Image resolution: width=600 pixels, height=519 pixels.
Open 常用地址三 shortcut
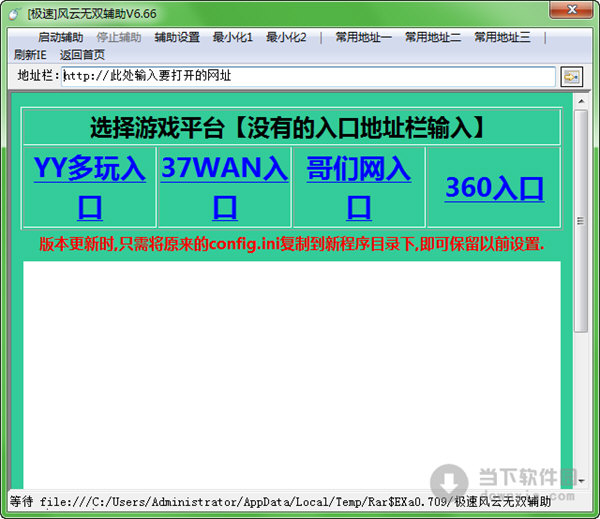[x=502, y=37]
